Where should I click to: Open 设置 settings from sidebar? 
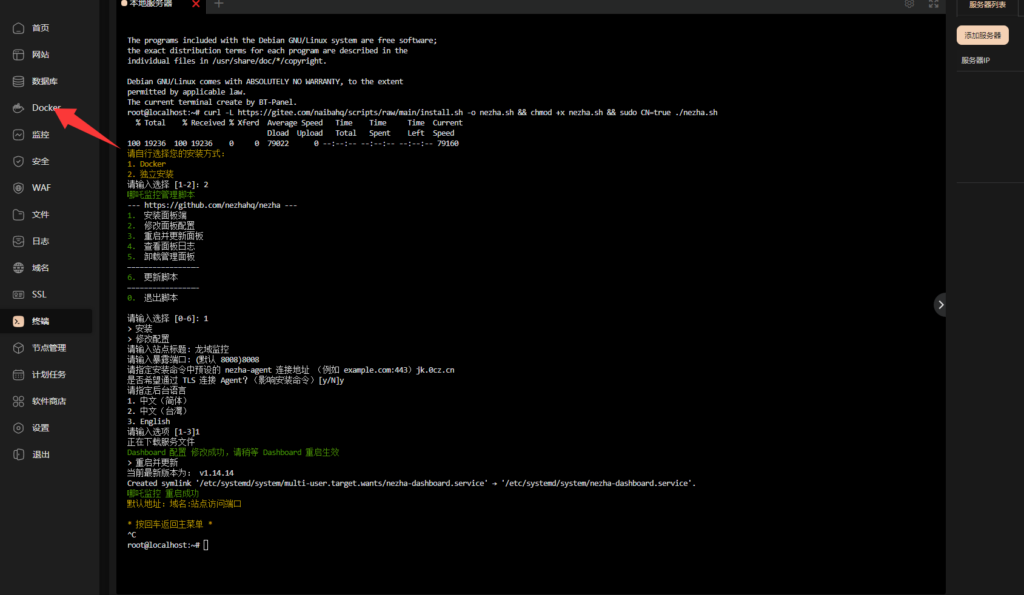[x=40, y=428]
